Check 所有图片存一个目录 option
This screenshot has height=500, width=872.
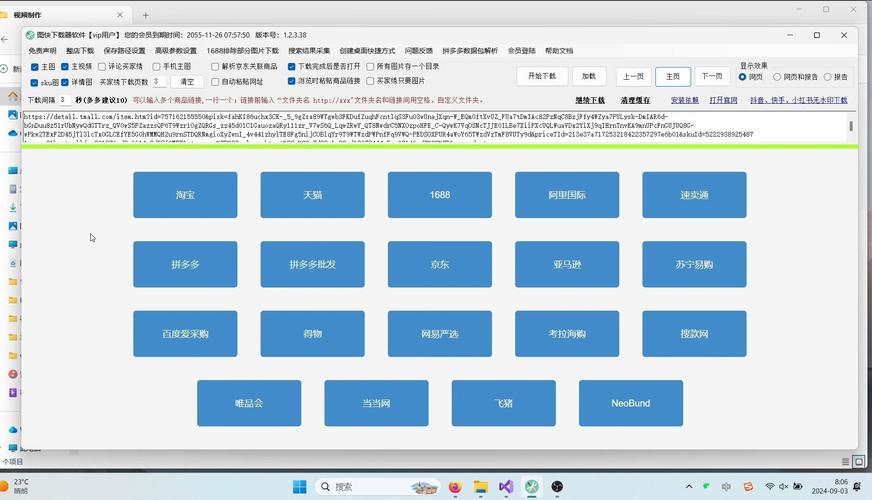pyautogui.click(x=370, y=66)
